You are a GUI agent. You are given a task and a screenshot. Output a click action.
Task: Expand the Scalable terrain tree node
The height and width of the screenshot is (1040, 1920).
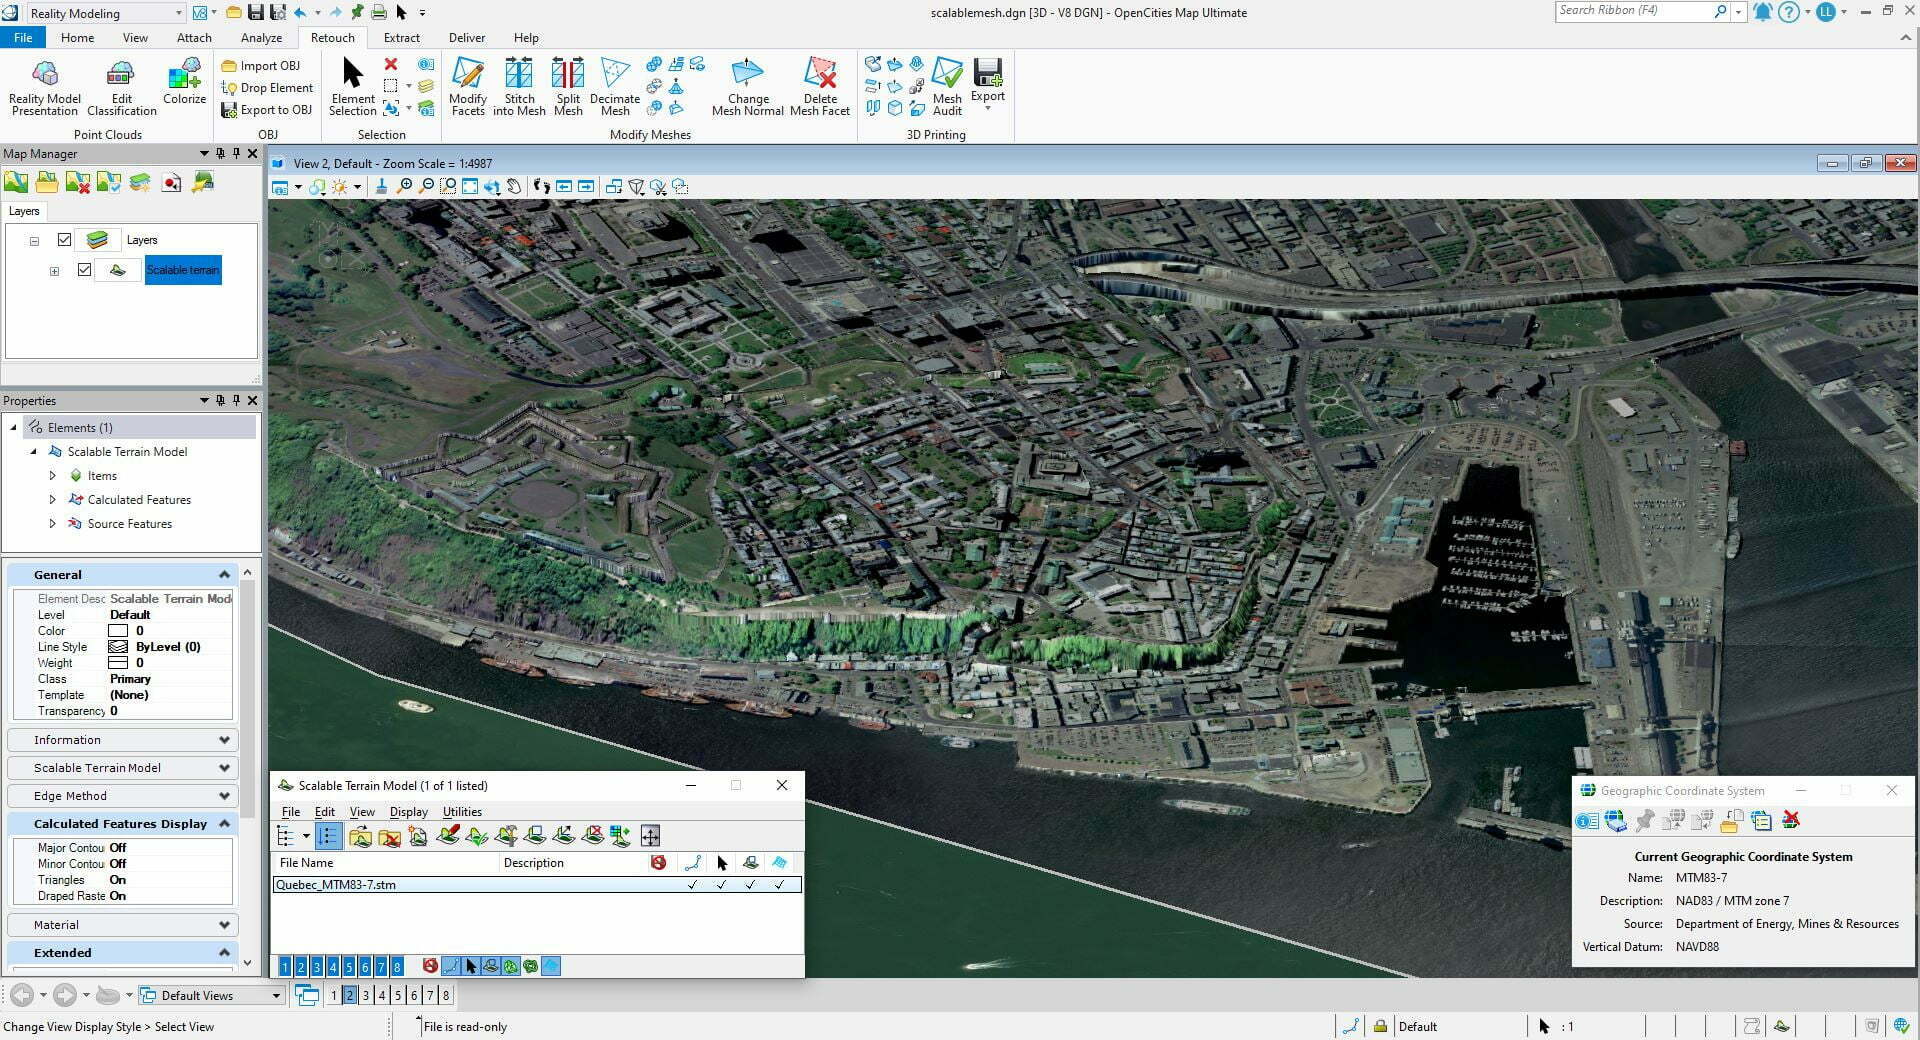54,270
